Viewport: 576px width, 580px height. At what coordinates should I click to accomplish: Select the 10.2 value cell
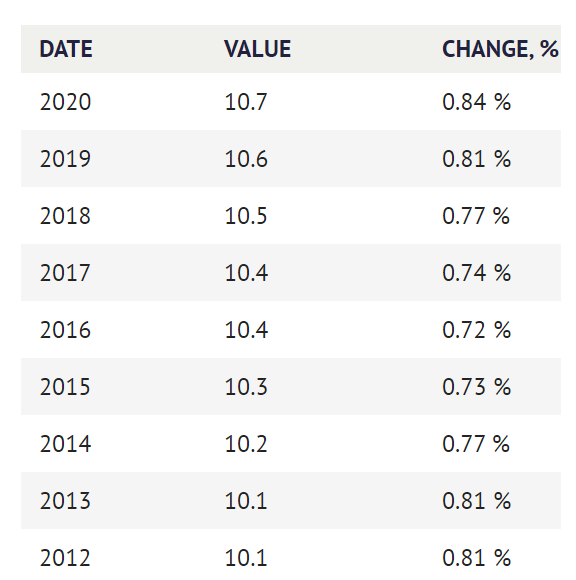[x=246, y=444]
